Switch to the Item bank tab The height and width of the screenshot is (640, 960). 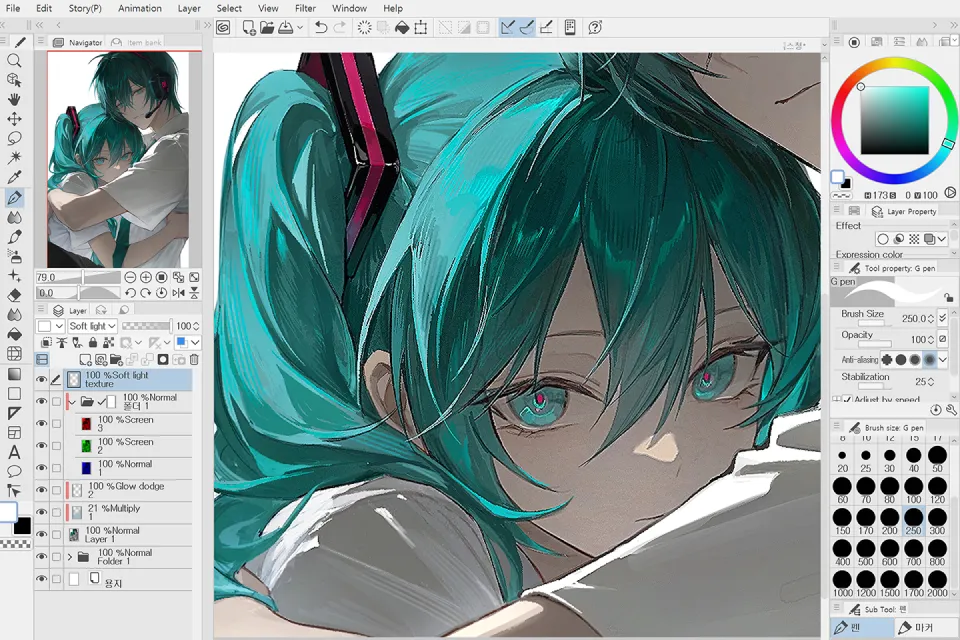[137, 42]
